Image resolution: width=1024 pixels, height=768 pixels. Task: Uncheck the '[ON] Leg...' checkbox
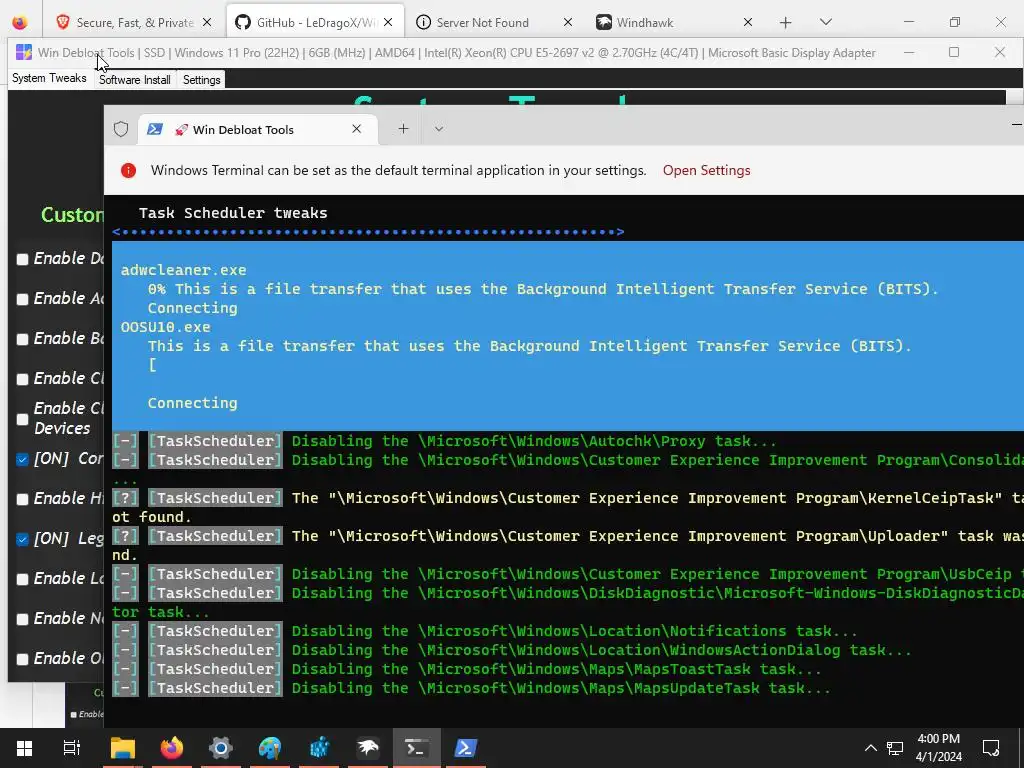pyautogui.click(x=22, y=539)
